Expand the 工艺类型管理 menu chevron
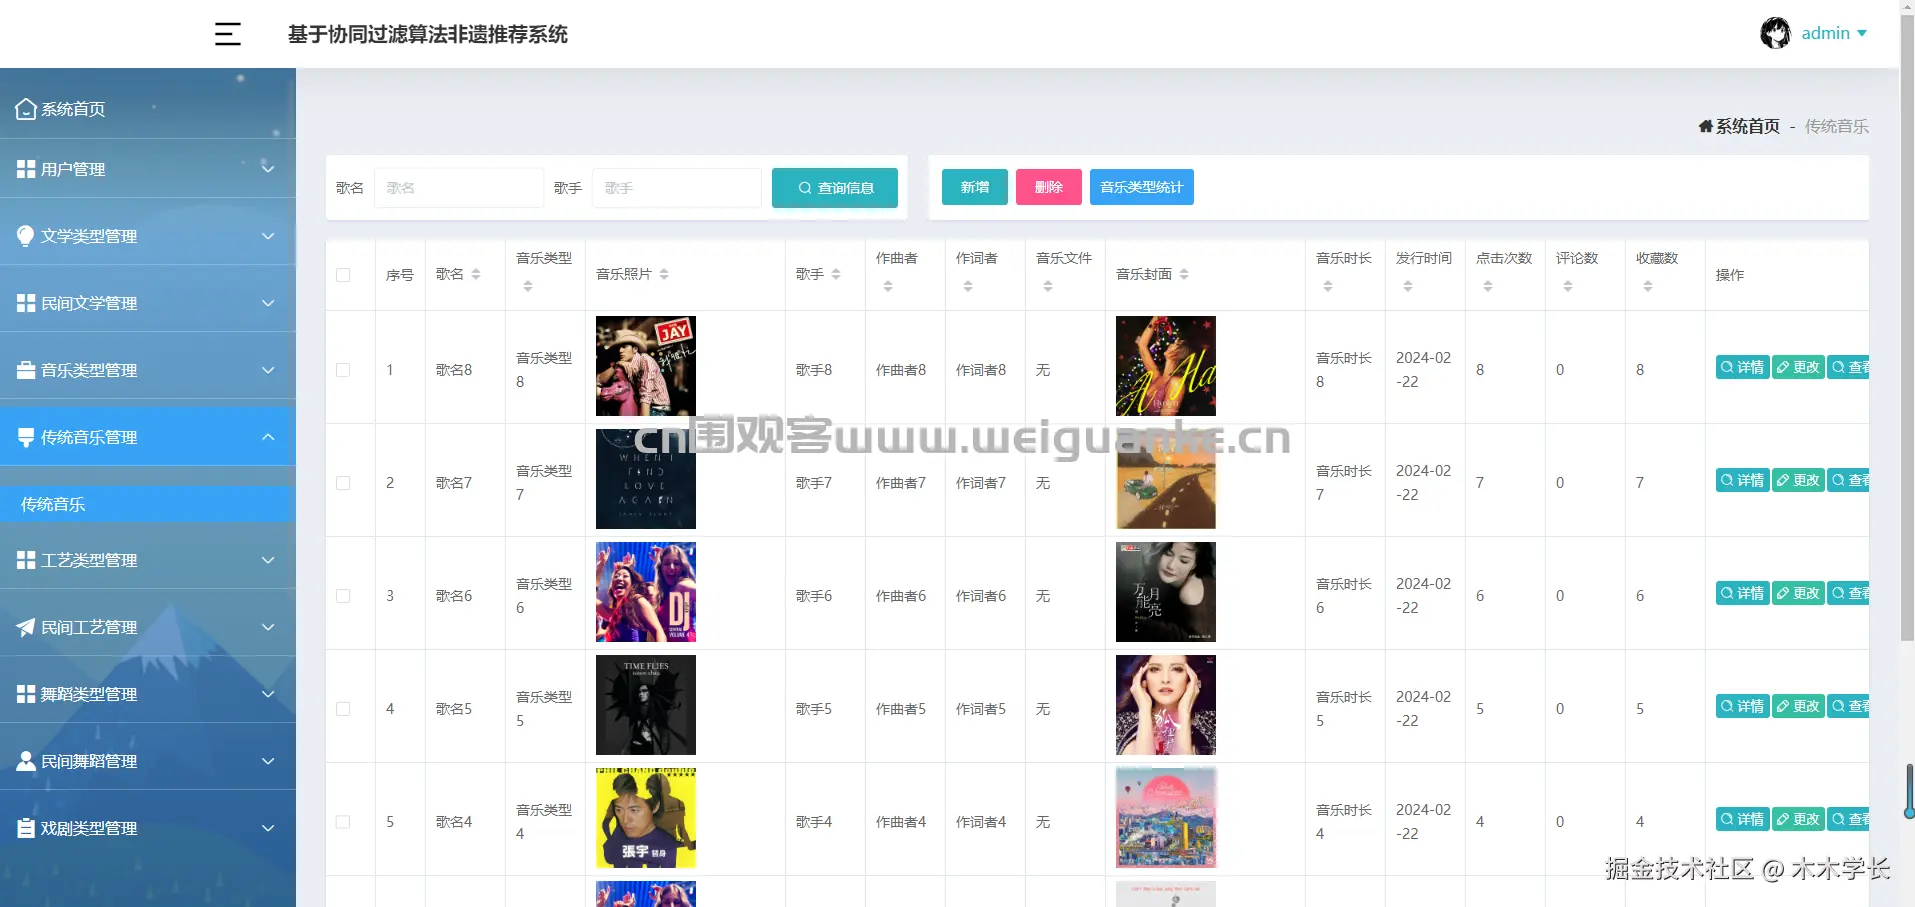This screenshot has width=1915, height=907. [268, 560]
